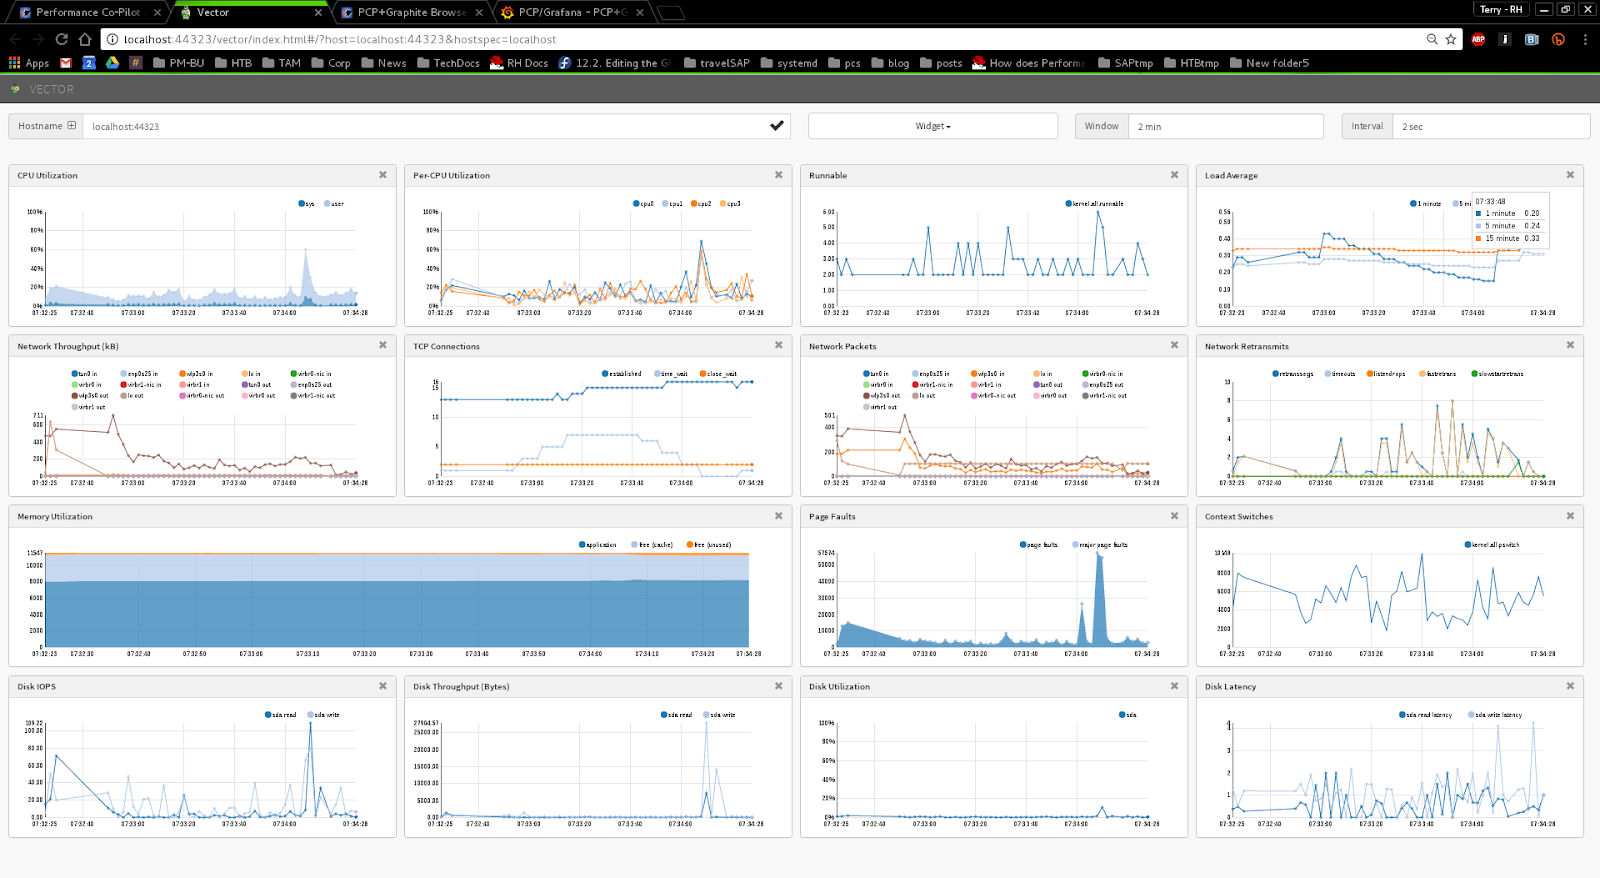The width and height of the screenshot is (1600, 878).
Task: Close the Disk Utilization widget
Action: (1175, 686)
